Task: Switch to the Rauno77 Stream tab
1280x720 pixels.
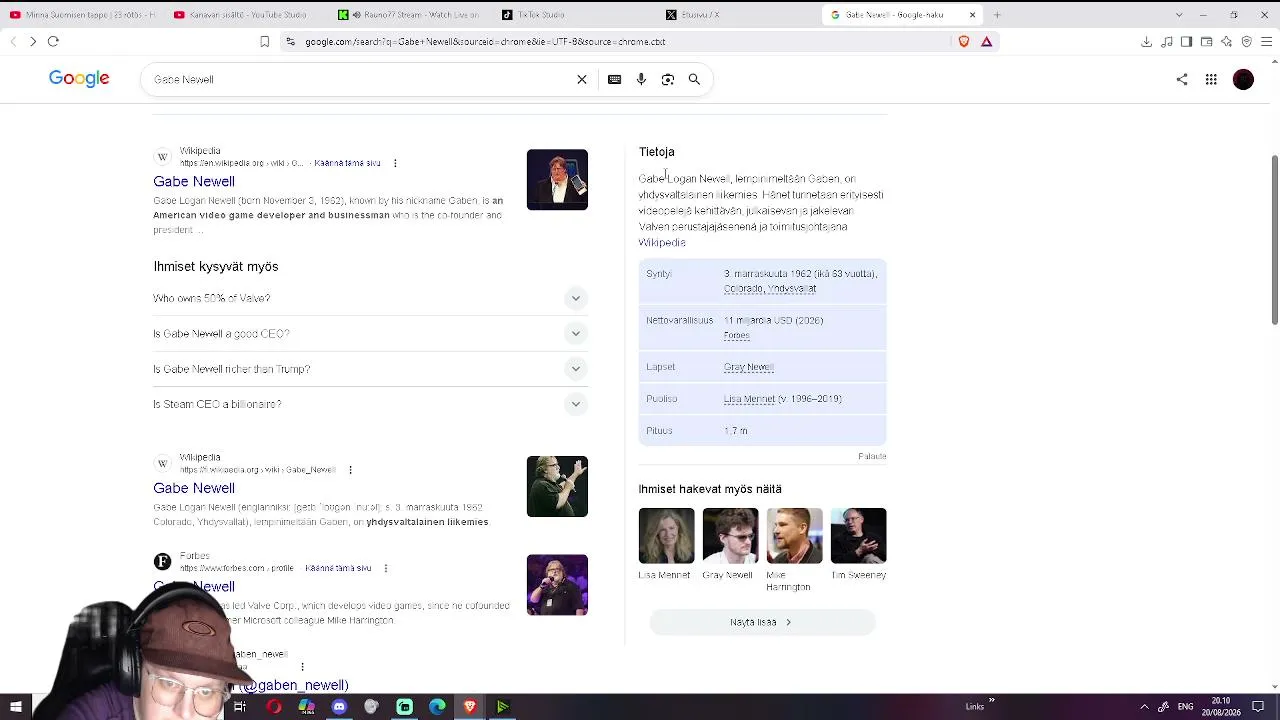Action: (408, 15)
